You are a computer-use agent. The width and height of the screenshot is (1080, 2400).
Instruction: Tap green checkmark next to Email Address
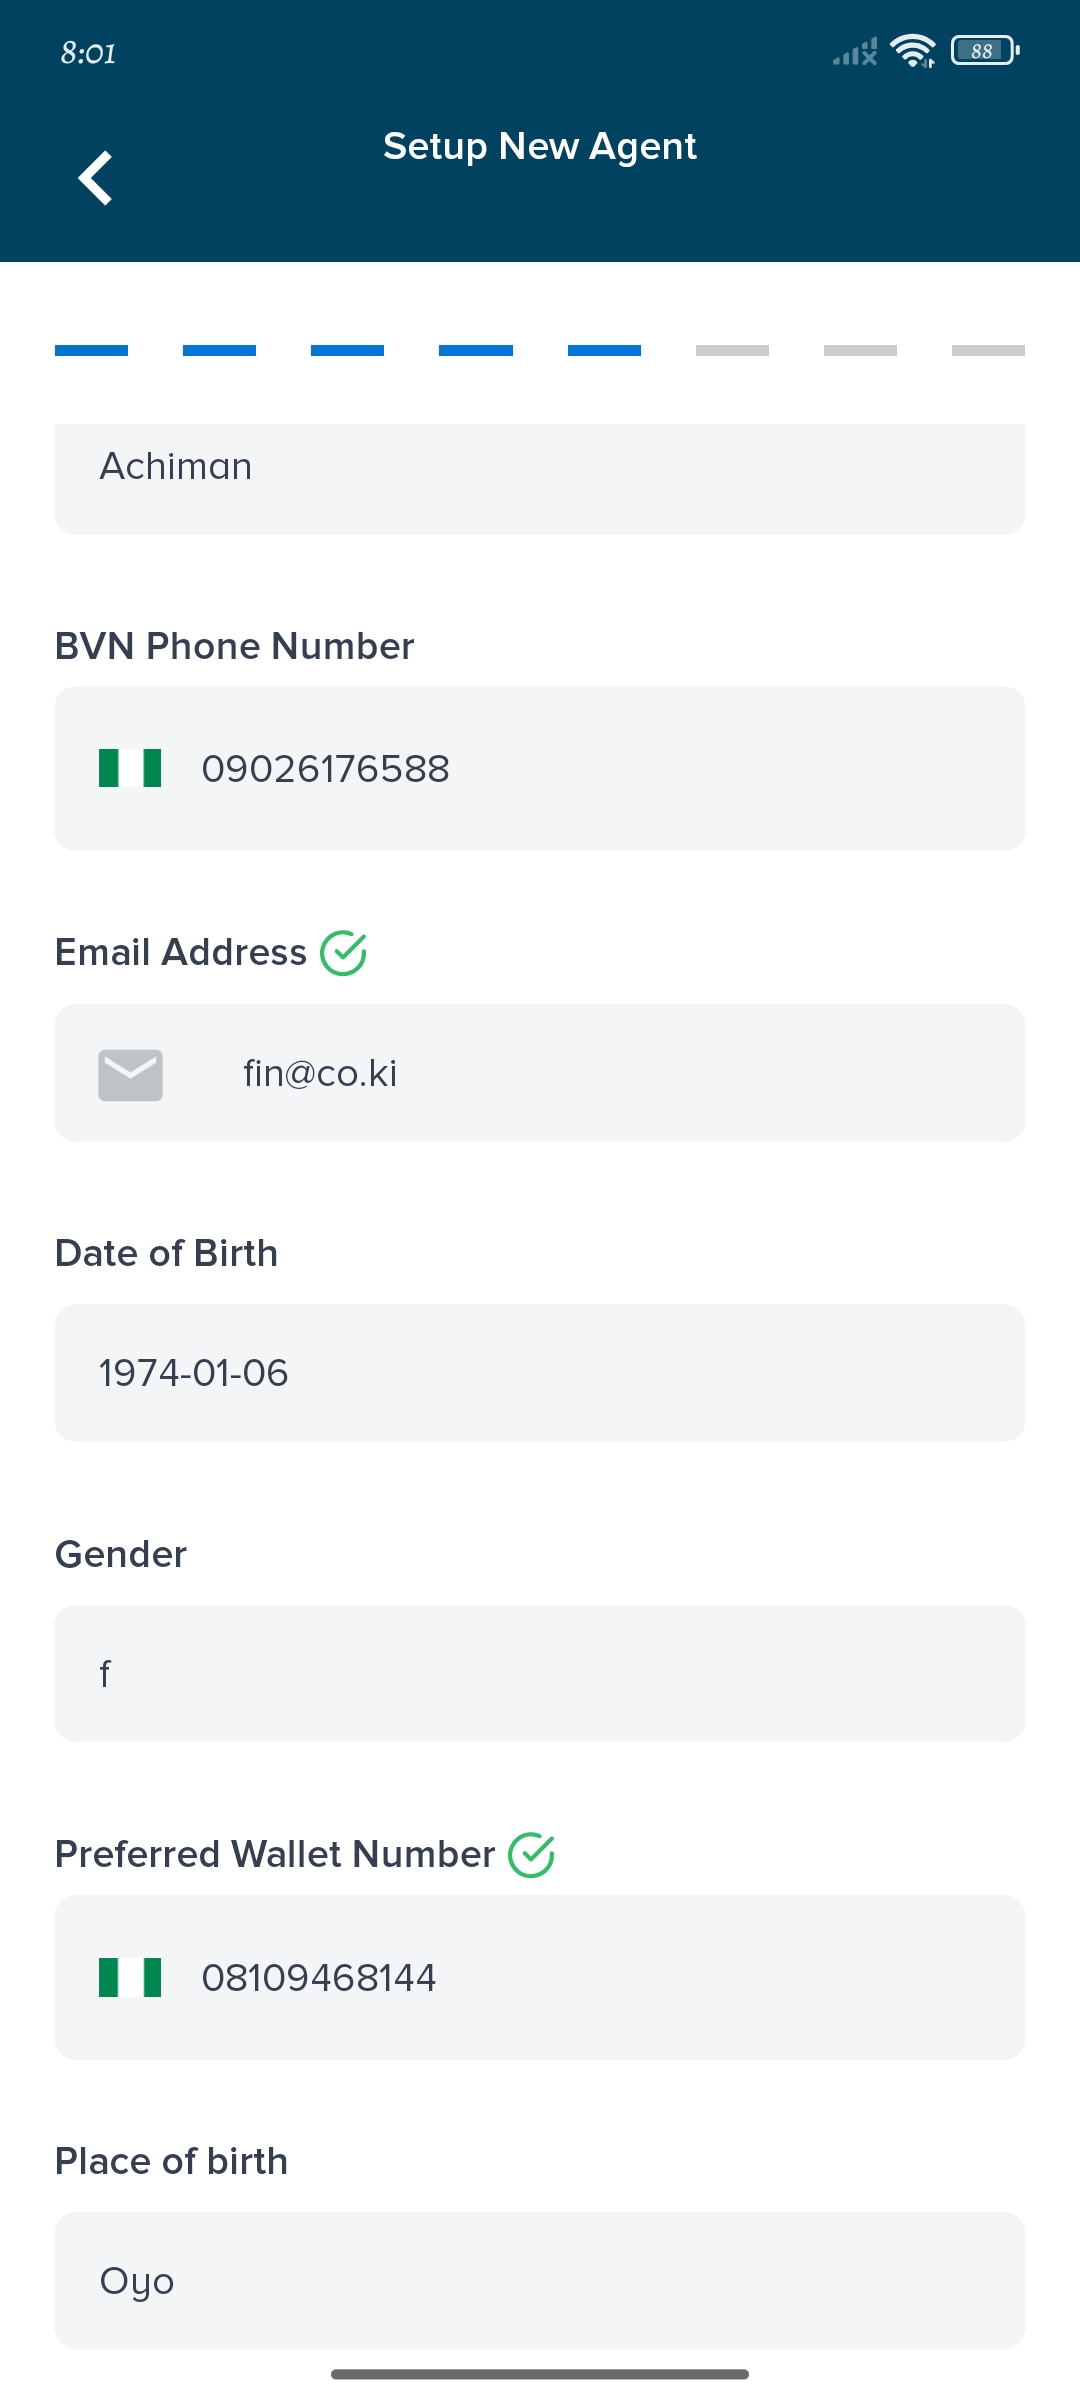[x=343, y=952]
